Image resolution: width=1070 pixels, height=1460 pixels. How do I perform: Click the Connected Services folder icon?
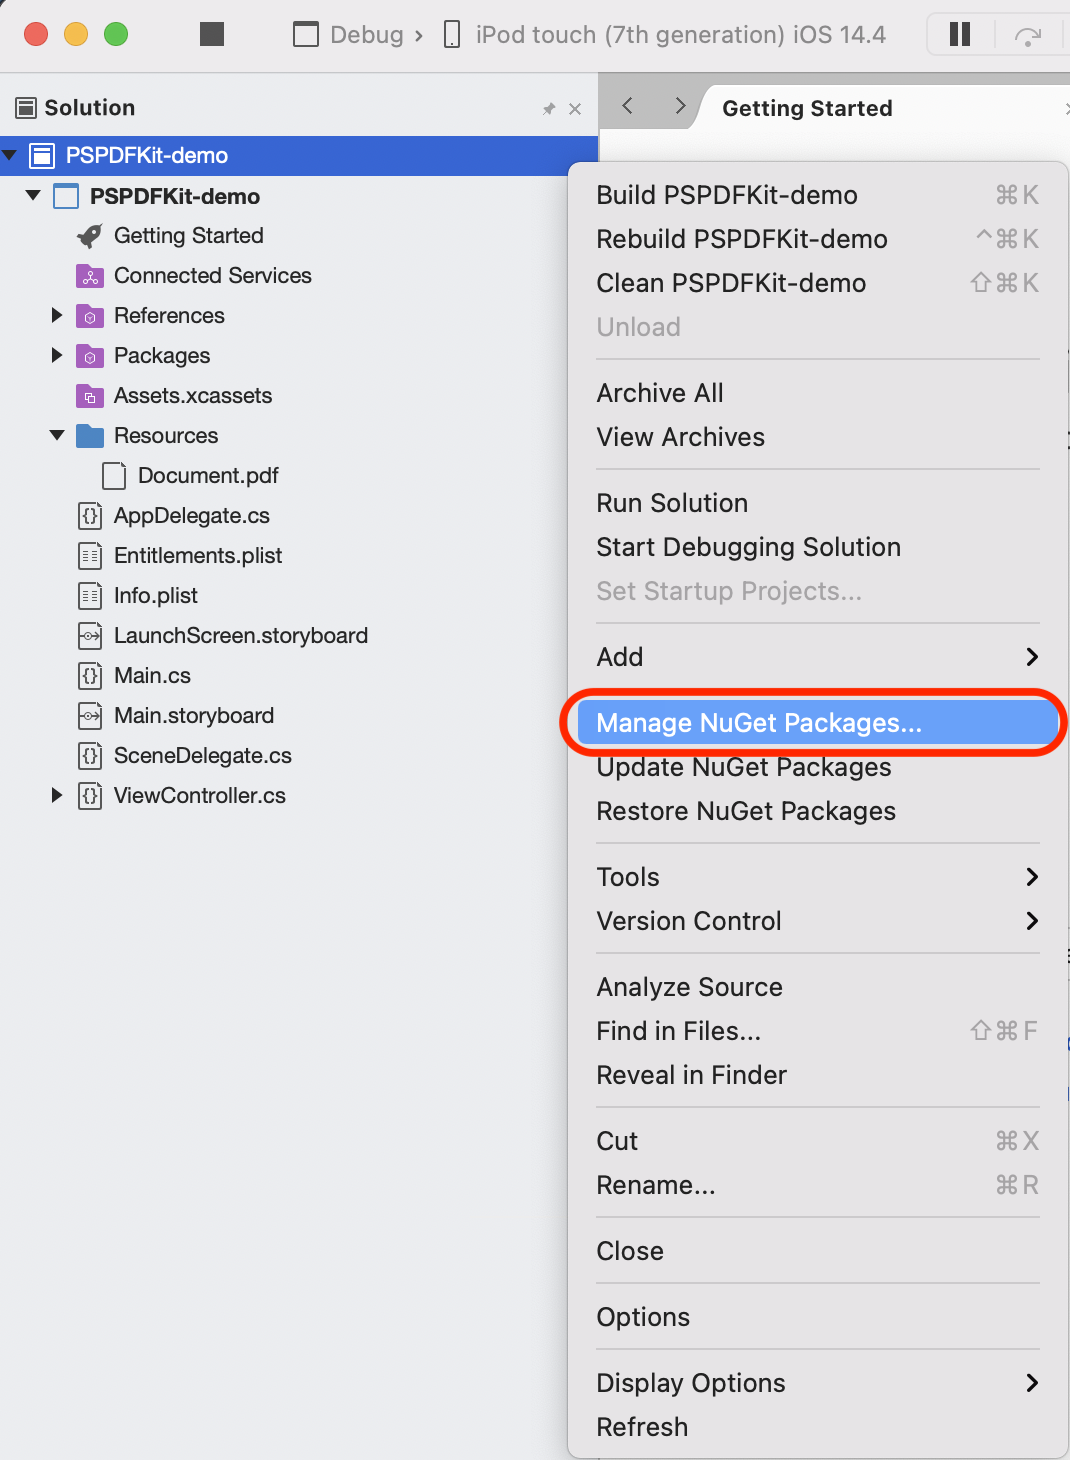(90, 276)
